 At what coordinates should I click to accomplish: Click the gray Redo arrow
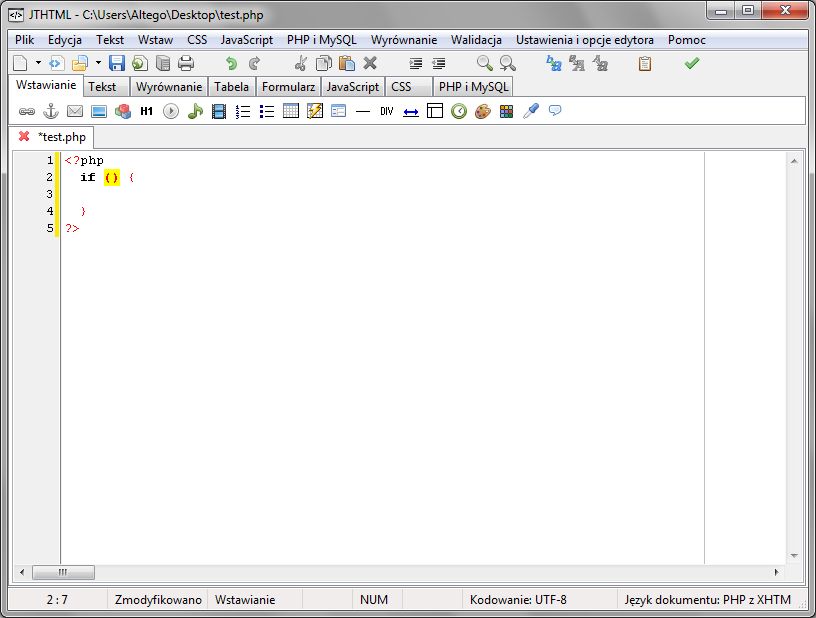point(254,63)
